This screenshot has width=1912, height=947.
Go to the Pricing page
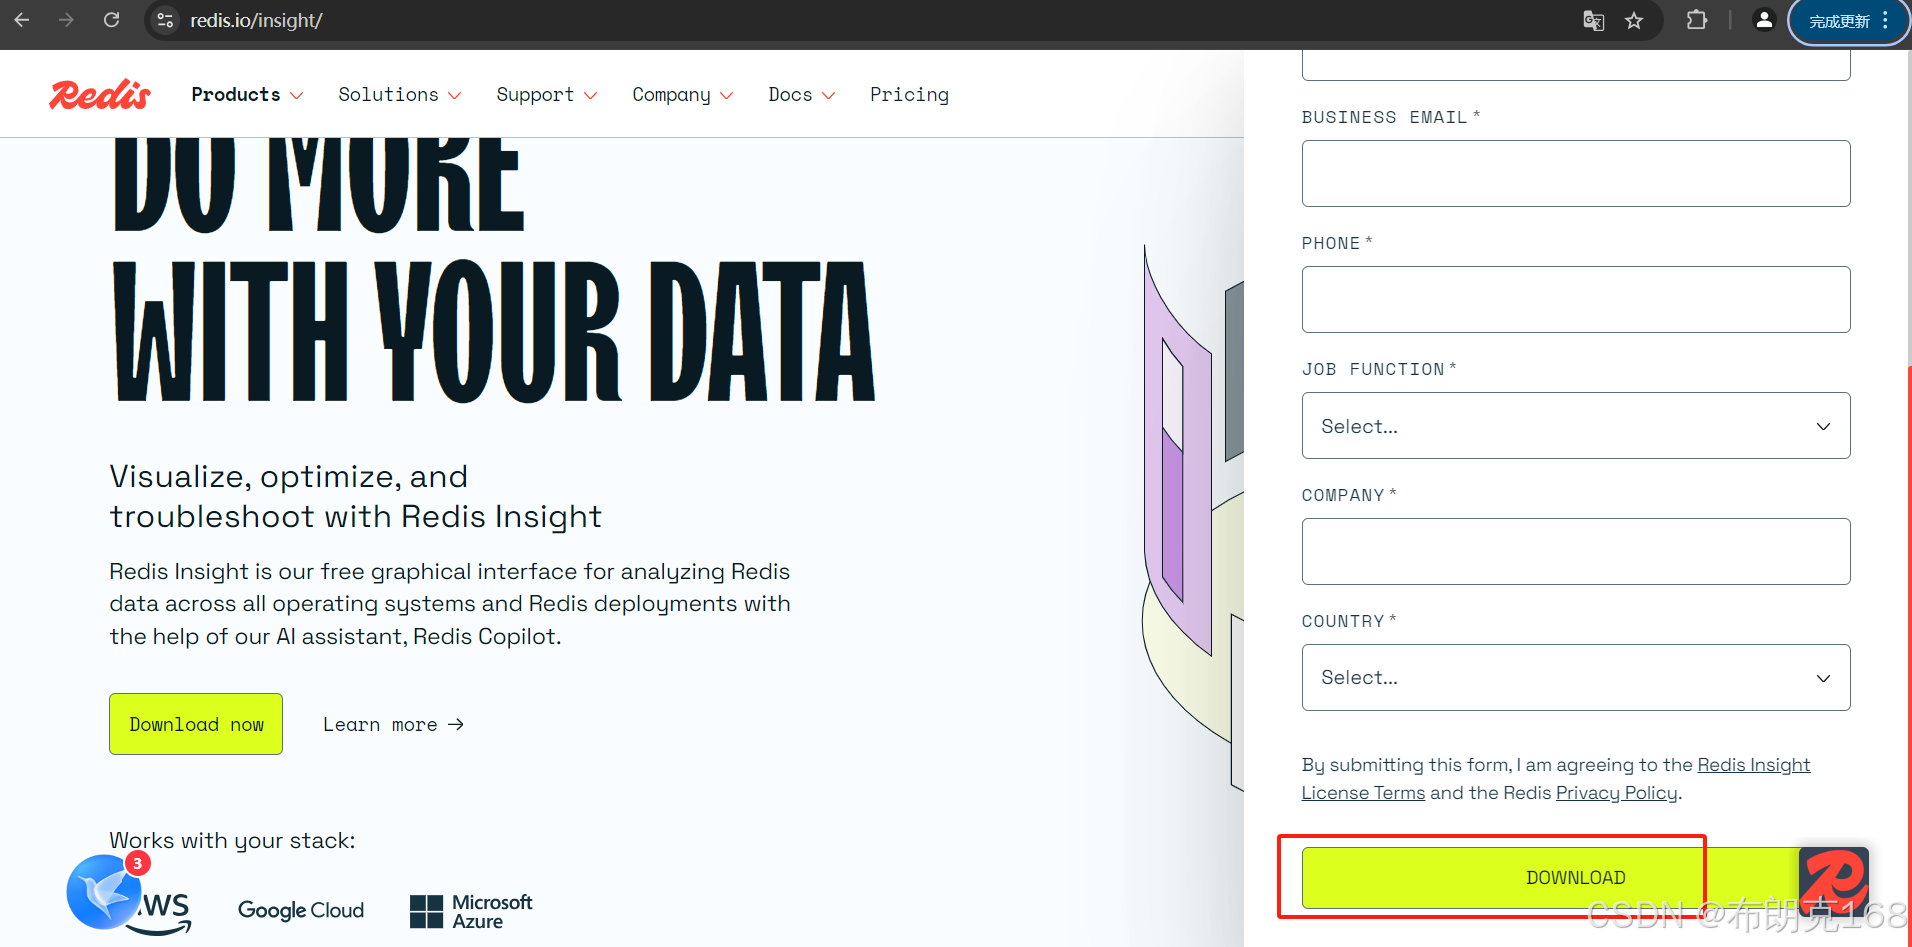tap(909, 94)
